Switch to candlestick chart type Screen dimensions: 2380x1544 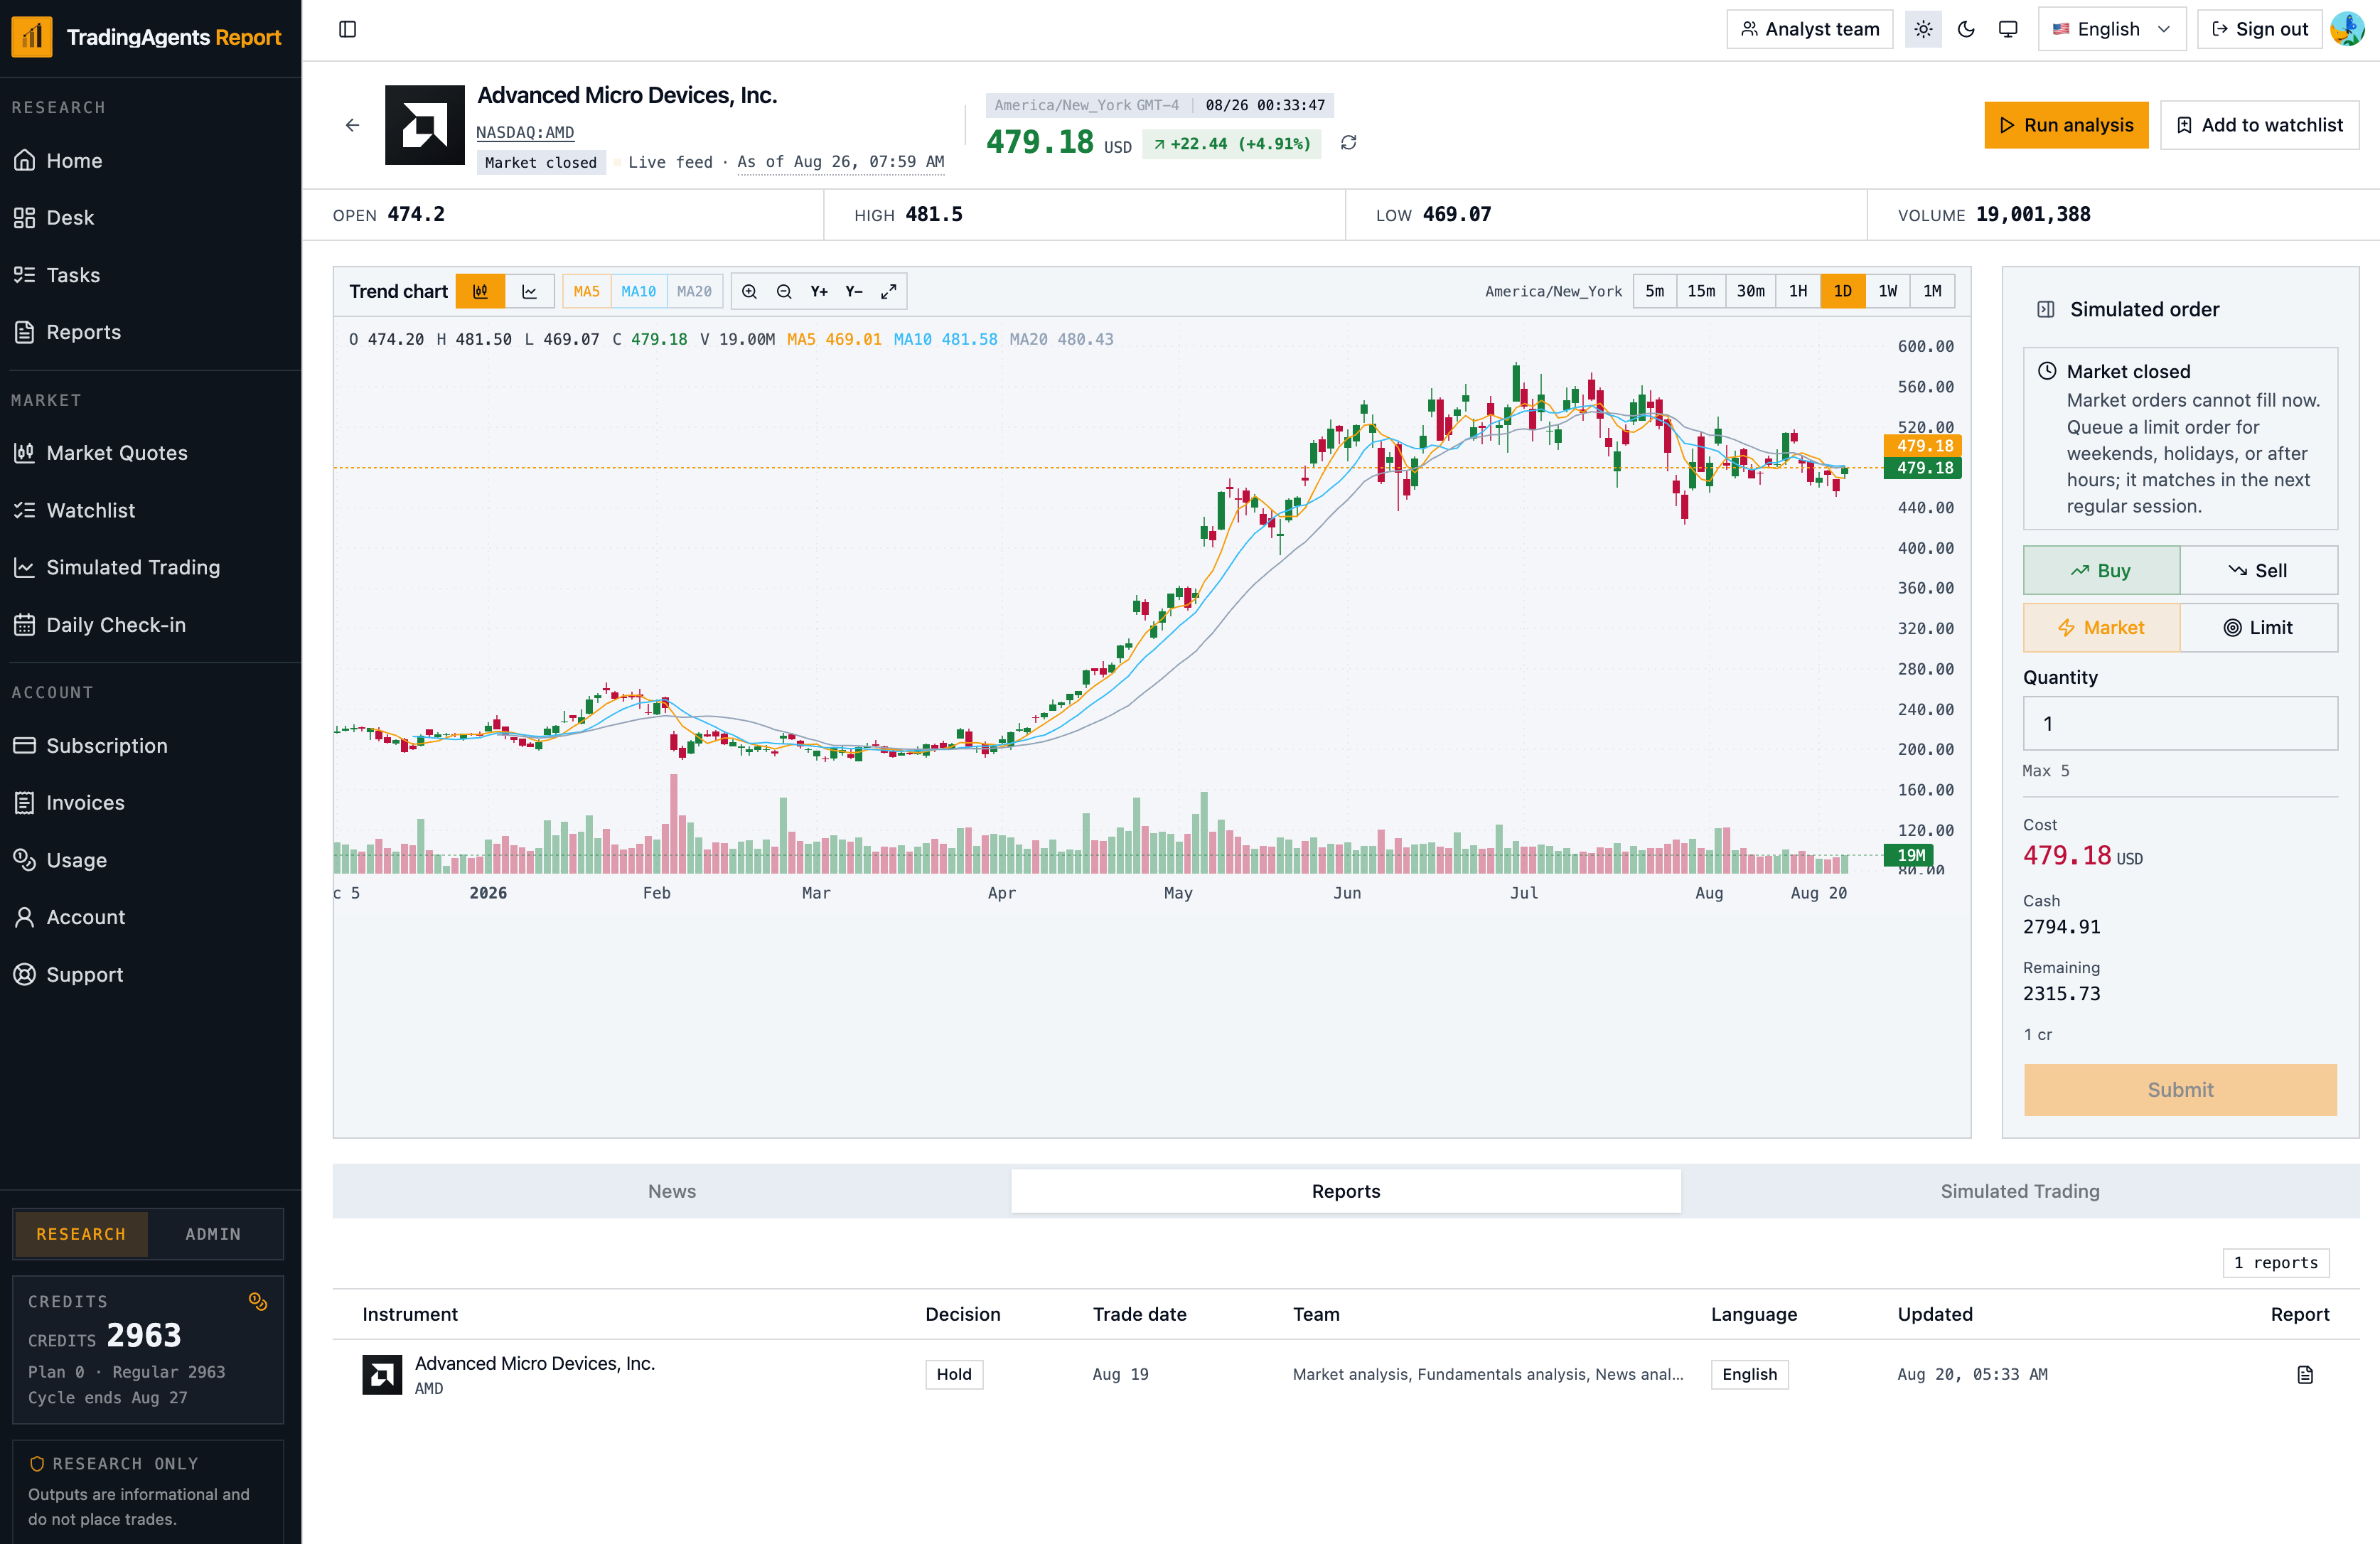pos(480,291)
